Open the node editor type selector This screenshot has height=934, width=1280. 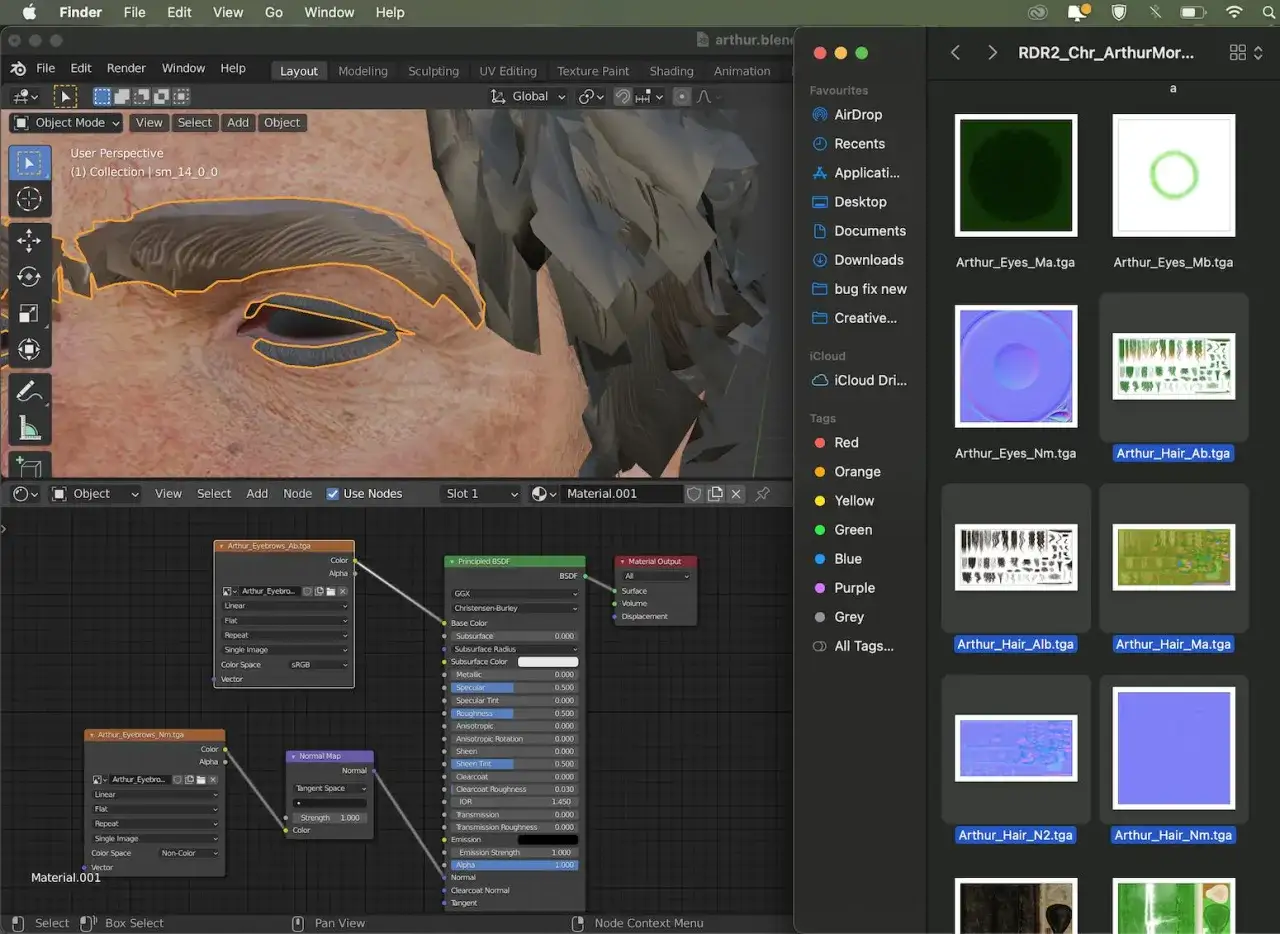(x=24, y=494)
